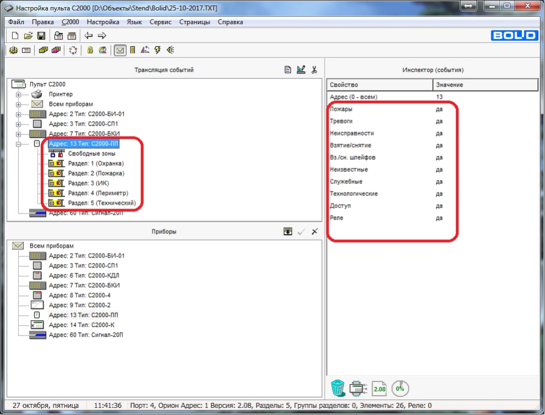Click the Значение column header
This screenshot has width=545, height=415.
[485, 85]
